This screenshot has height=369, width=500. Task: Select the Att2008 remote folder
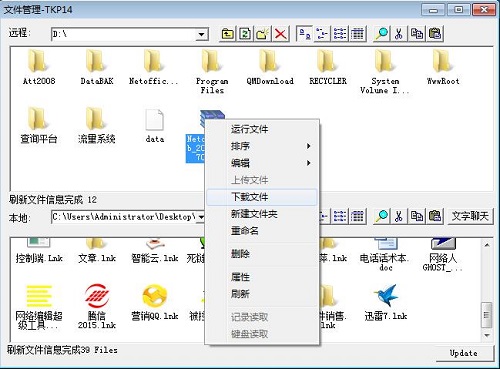(x=39, y=67)
